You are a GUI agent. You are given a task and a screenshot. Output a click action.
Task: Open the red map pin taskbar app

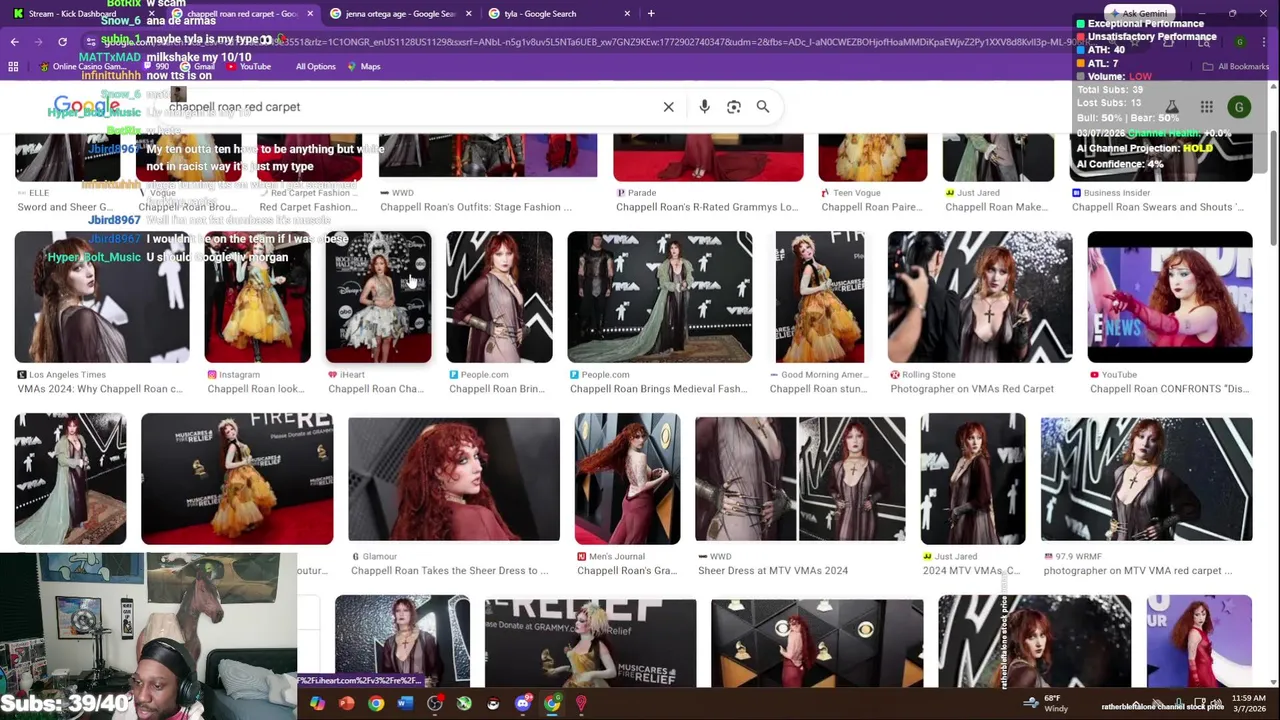pyautogui.click(x=581, y=704)
